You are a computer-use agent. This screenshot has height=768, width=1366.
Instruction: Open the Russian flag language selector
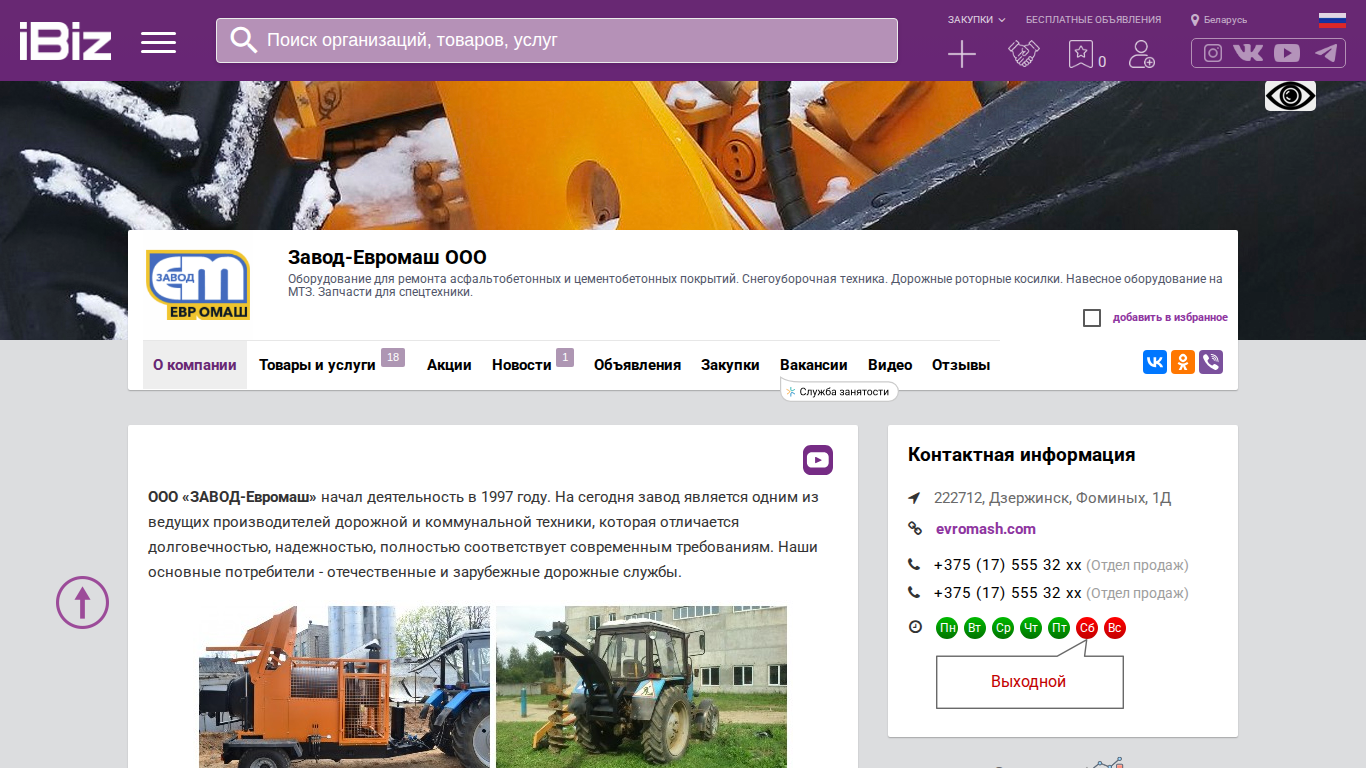point(1332,20)
